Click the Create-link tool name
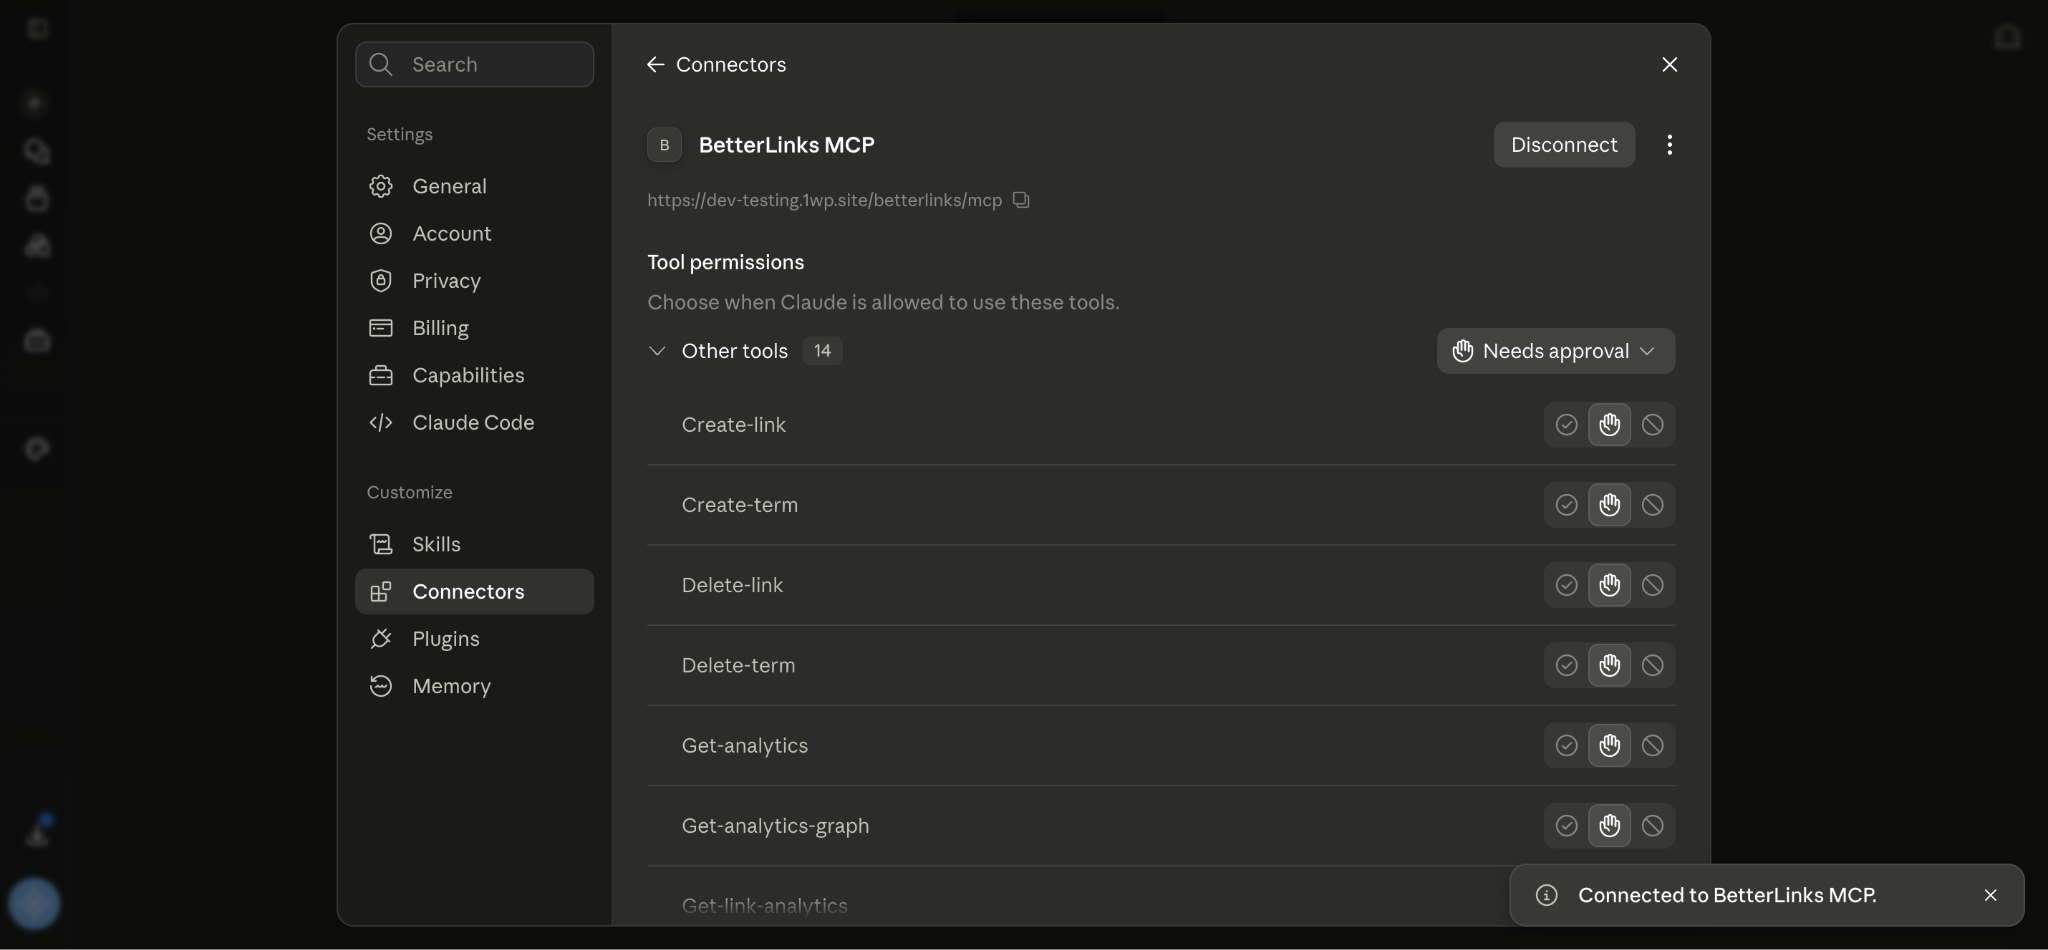This screenshot has height=950, width=2048. tap(733, 425)
